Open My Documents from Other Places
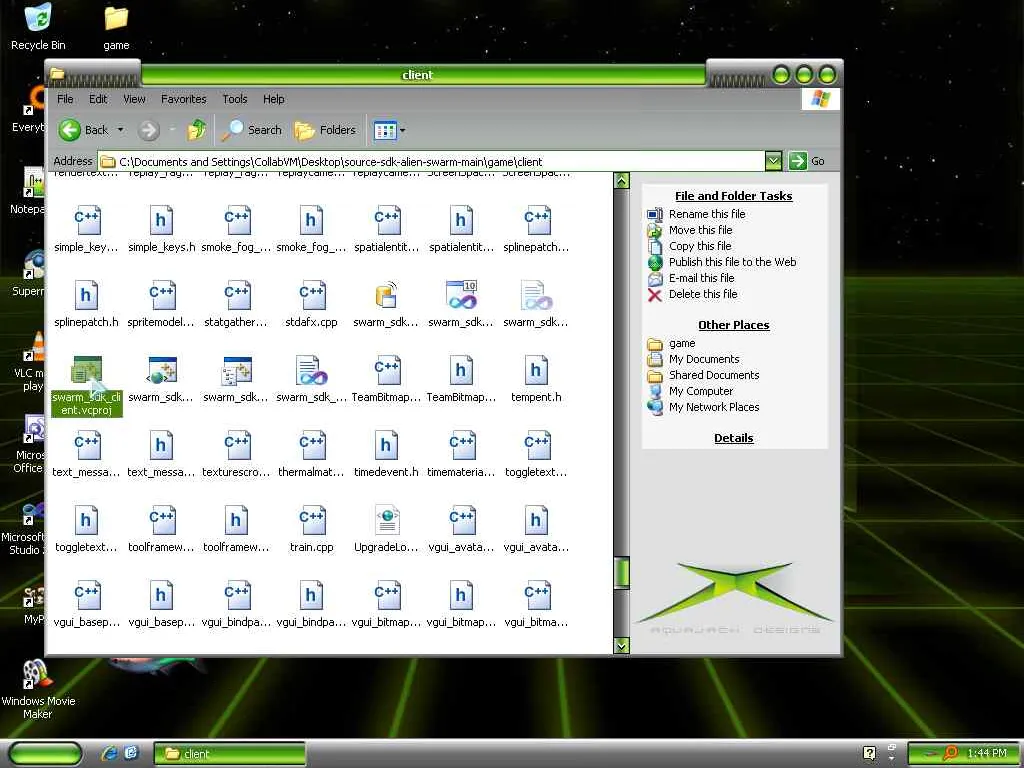The image size is (1024, 768). [x=704, y=359]
